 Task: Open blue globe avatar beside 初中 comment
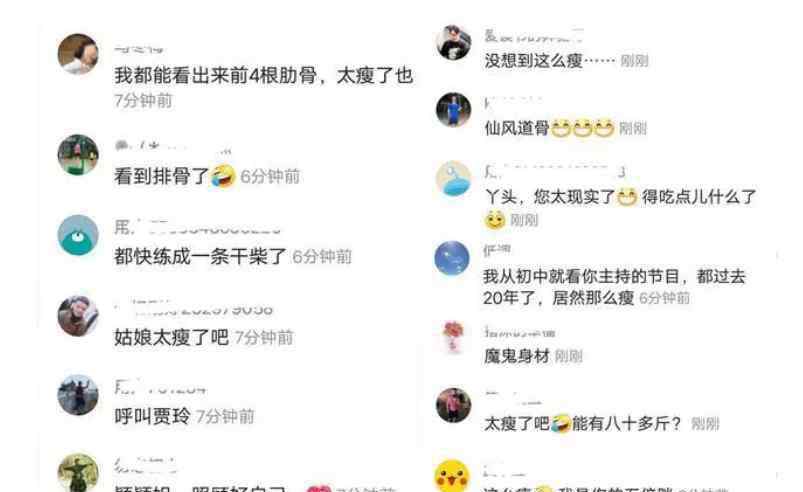[x=452, y=258]
